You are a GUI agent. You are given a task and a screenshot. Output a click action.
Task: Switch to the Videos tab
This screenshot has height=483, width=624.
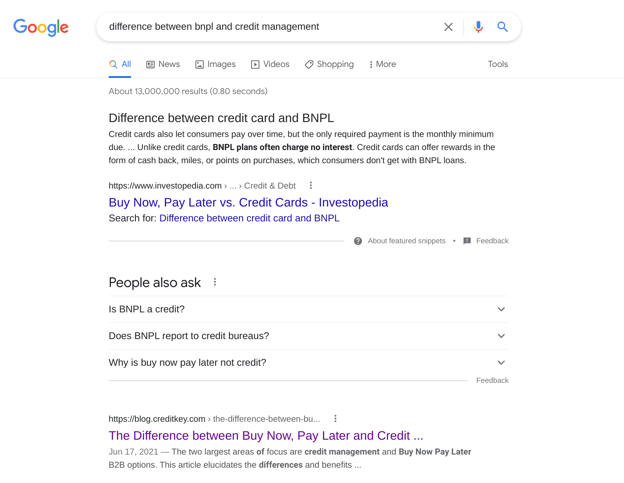[270, 64]
